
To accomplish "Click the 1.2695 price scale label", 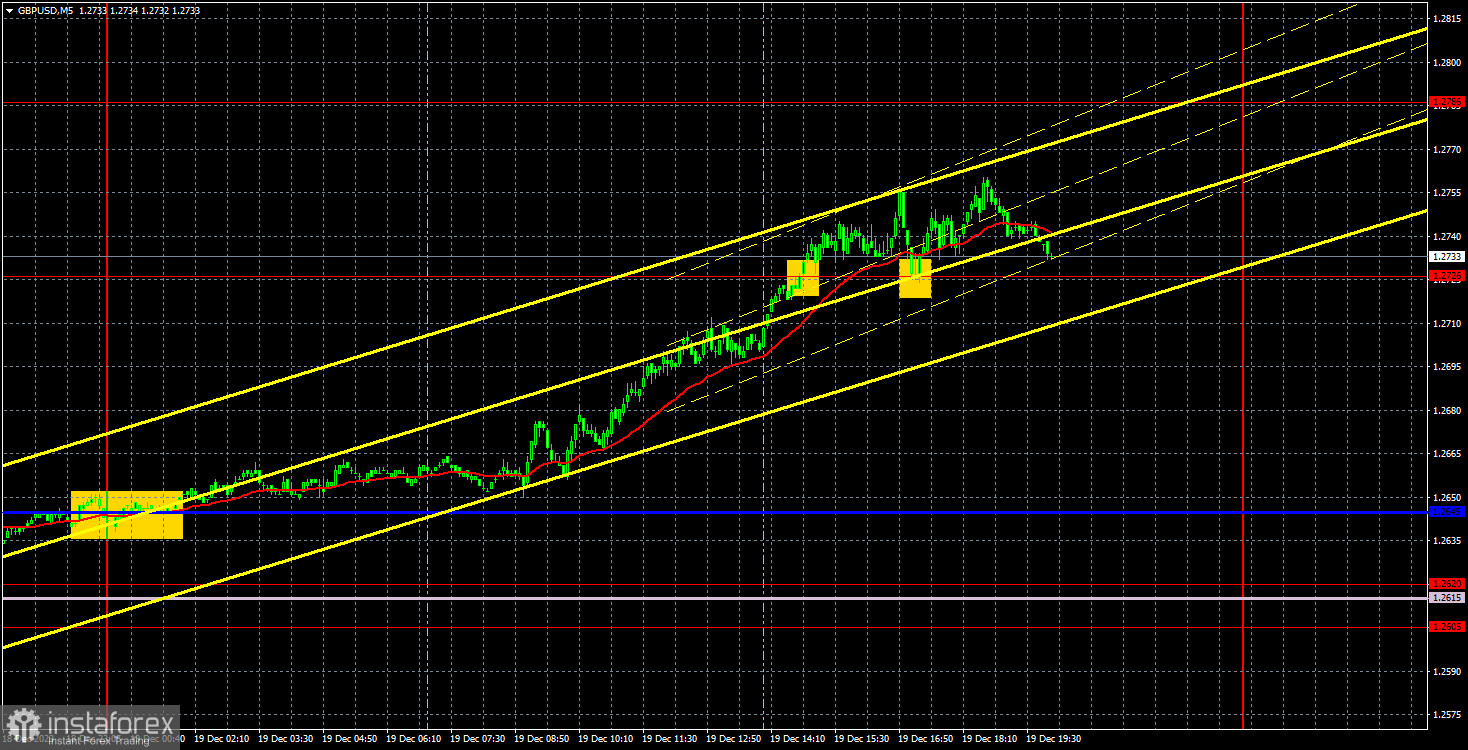I will pyautogui.click(x=1447, y=367).
